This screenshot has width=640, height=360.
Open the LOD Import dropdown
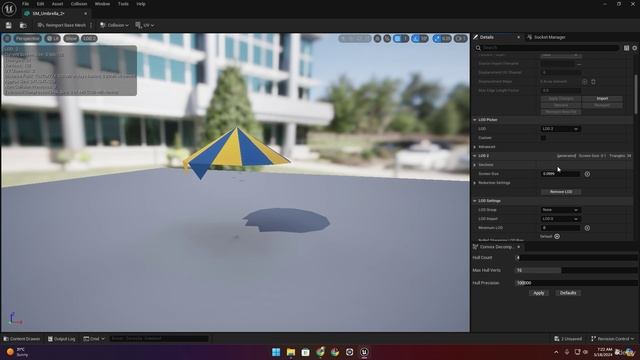pos(560,219)
